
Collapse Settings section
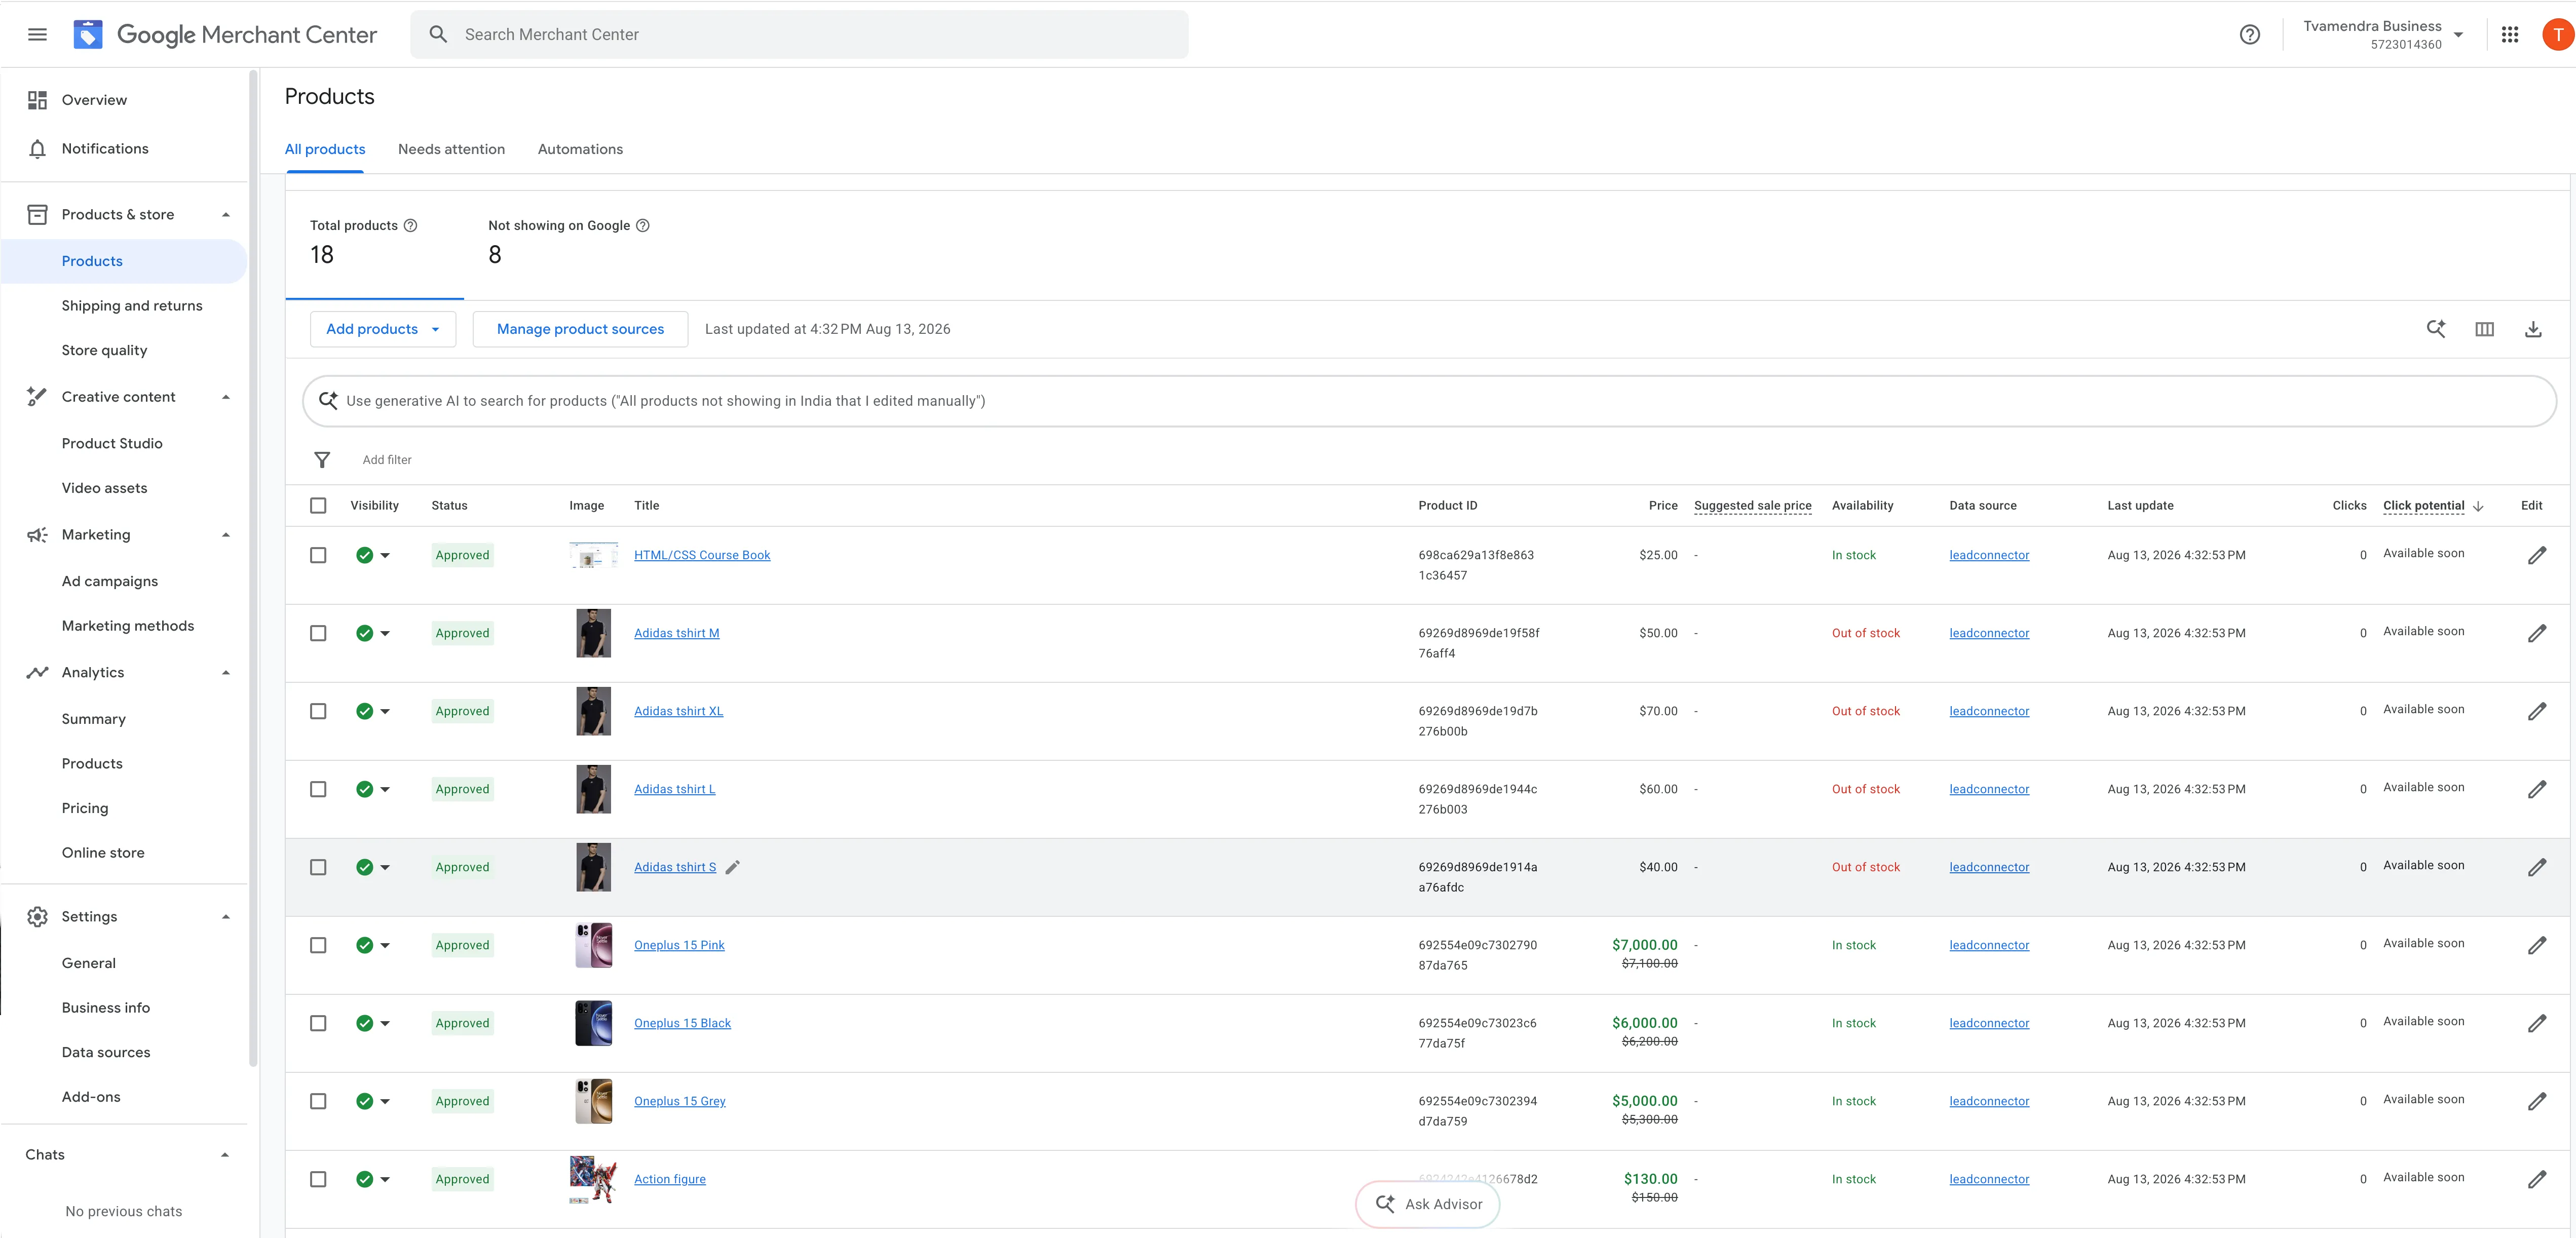pyautogui.click(x=226, y=917)
